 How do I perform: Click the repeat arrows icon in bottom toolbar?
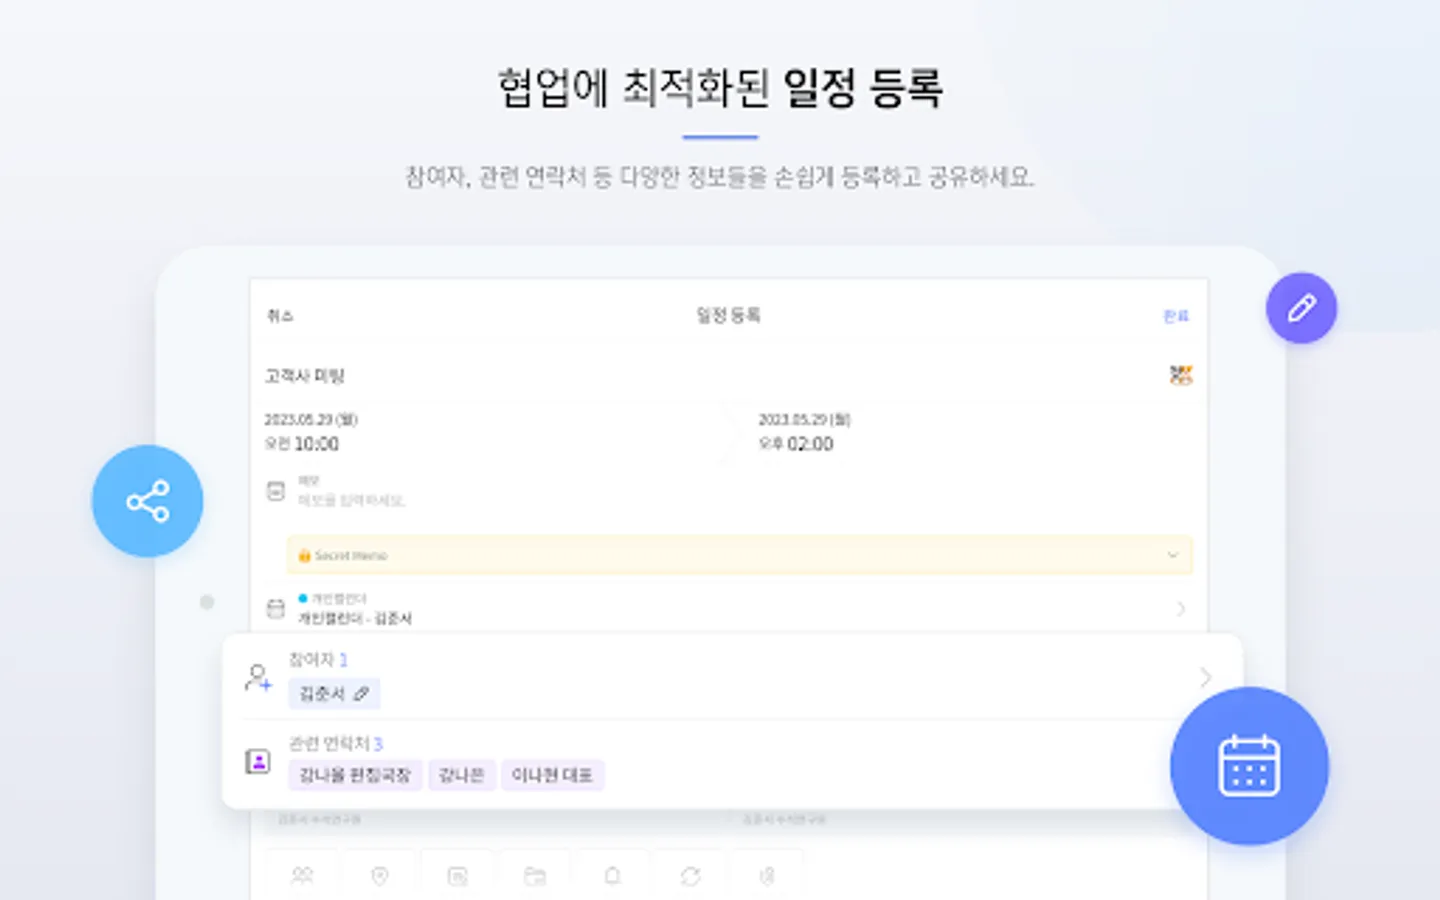(x=690, y=876)
